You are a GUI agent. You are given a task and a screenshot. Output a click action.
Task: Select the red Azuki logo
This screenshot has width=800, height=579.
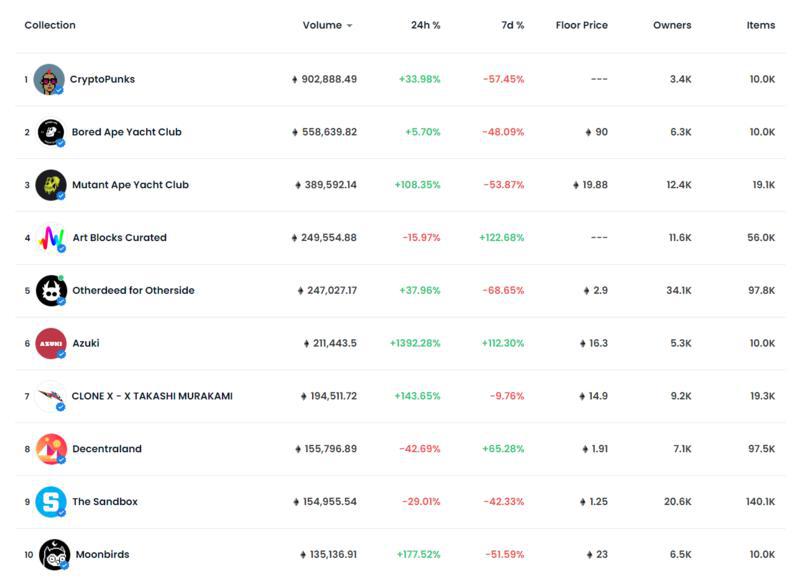pos(51,343)
